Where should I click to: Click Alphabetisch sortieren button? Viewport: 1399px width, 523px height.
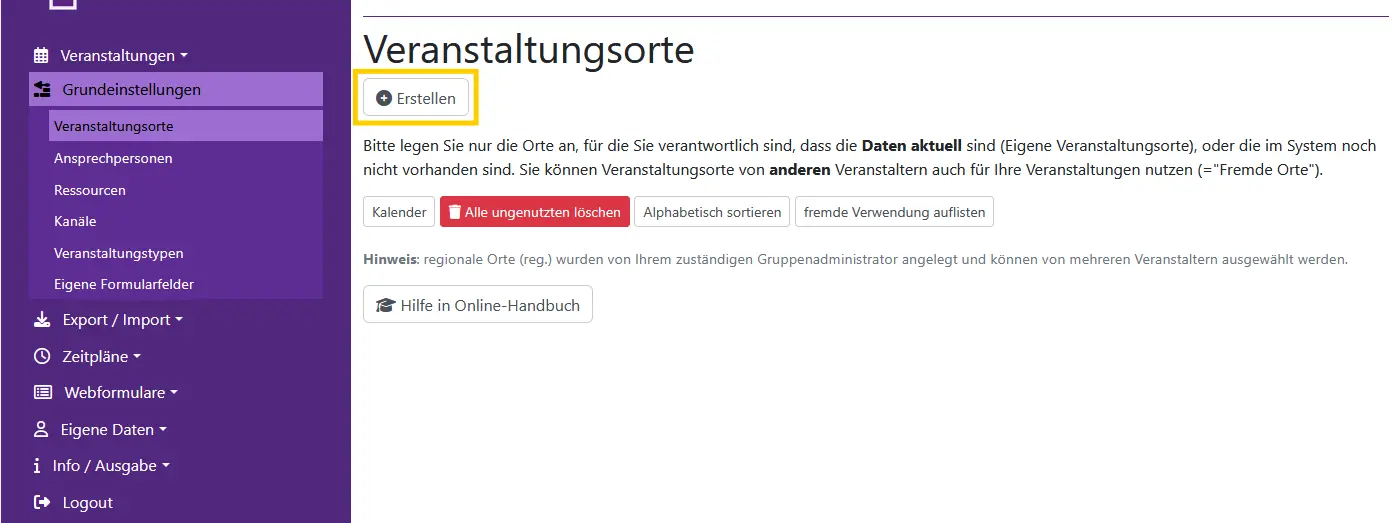(x=712, y=212)
